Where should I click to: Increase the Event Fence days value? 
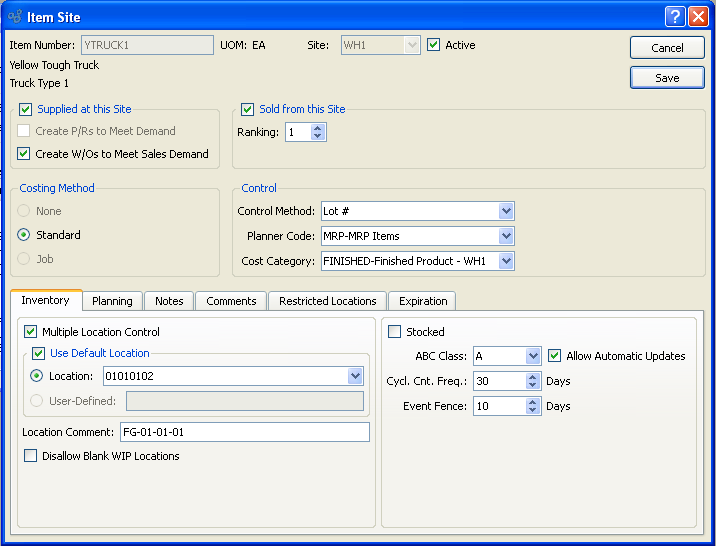click(533, 401)
